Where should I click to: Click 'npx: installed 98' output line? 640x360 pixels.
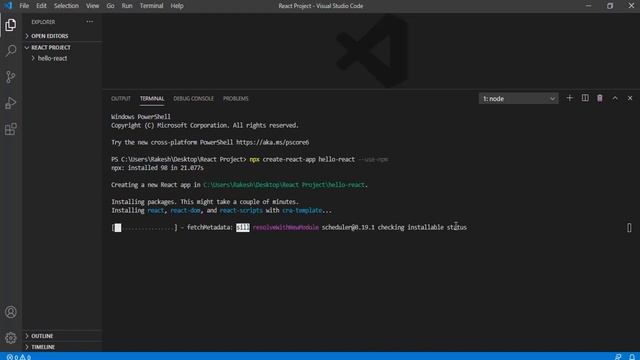[157, 168]
